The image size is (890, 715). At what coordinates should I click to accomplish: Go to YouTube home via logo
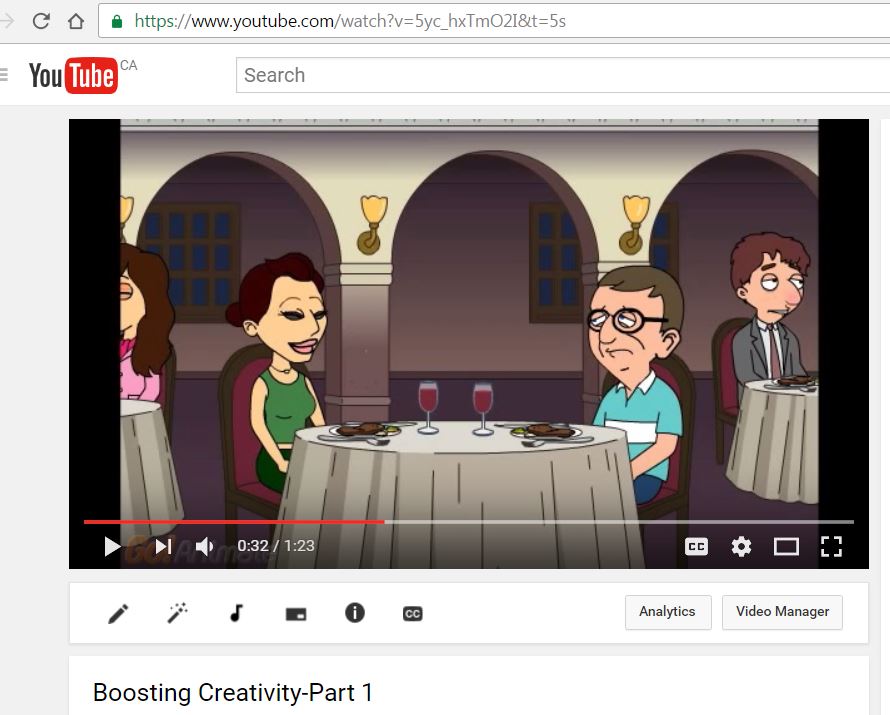tap(73, 75)
